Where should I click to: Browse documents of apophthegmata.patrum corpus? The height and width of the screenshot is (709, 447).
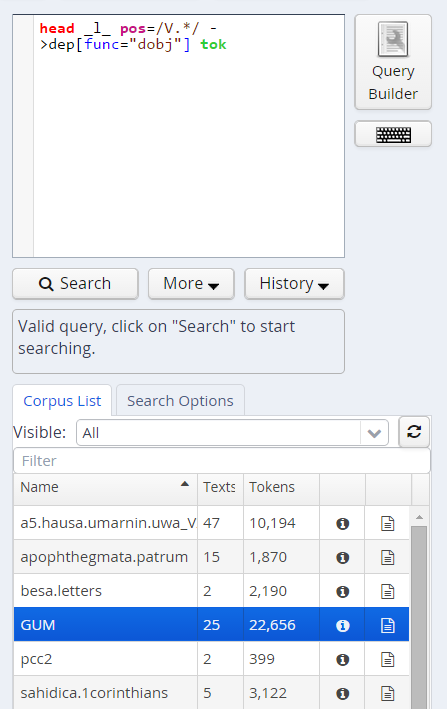click(387, 558)
